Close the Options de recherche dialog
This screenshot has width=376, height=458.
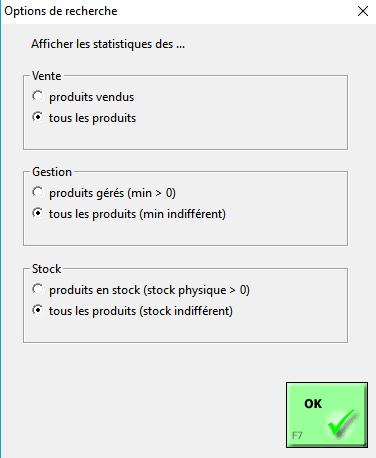pyautogui.click(x=363, y=11)
